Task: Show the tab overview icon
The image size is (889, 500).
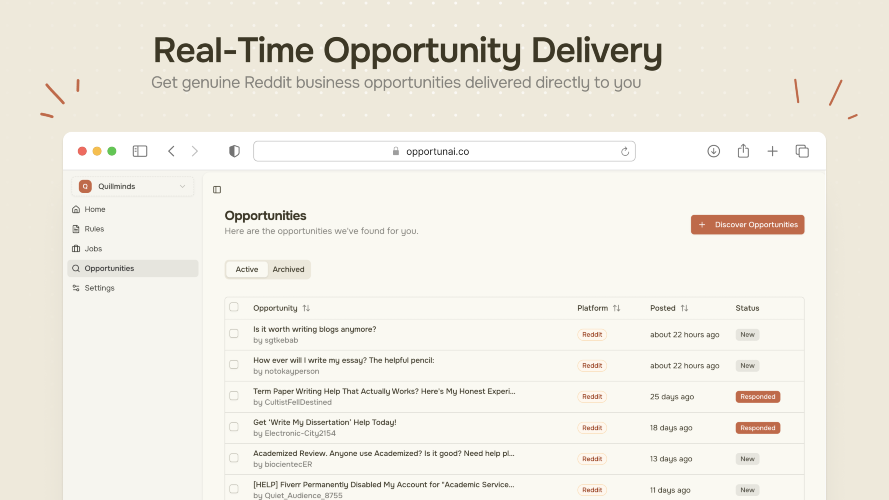Action: (802, 151)
